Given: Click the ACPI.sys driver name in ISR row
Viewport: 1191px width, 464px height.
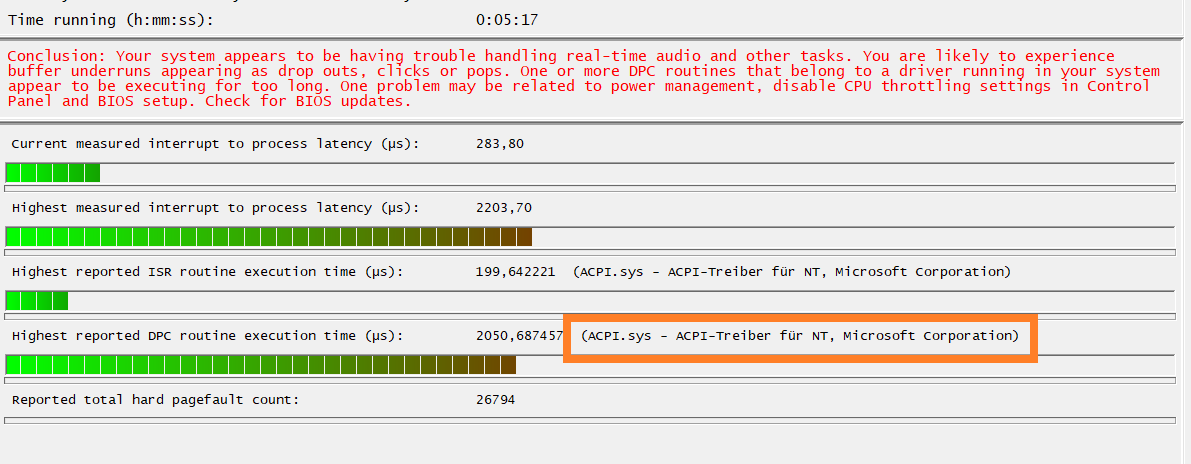Looking at the screenshot, I should click(792, 271).
